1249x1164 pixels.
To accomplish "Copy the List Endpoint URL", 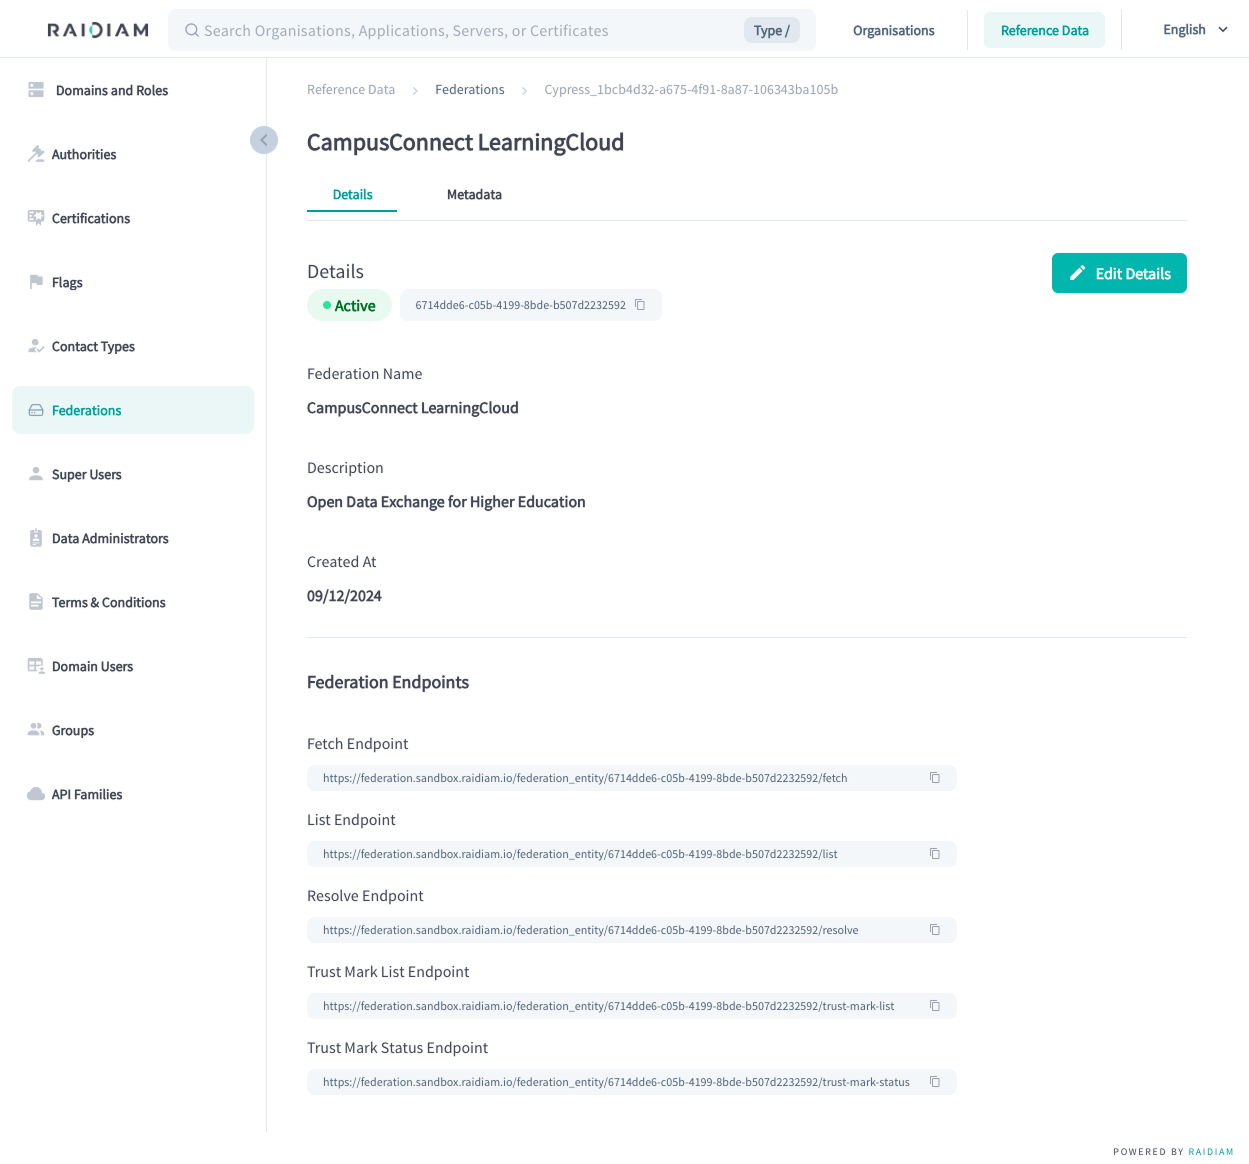I will [935, 854].
